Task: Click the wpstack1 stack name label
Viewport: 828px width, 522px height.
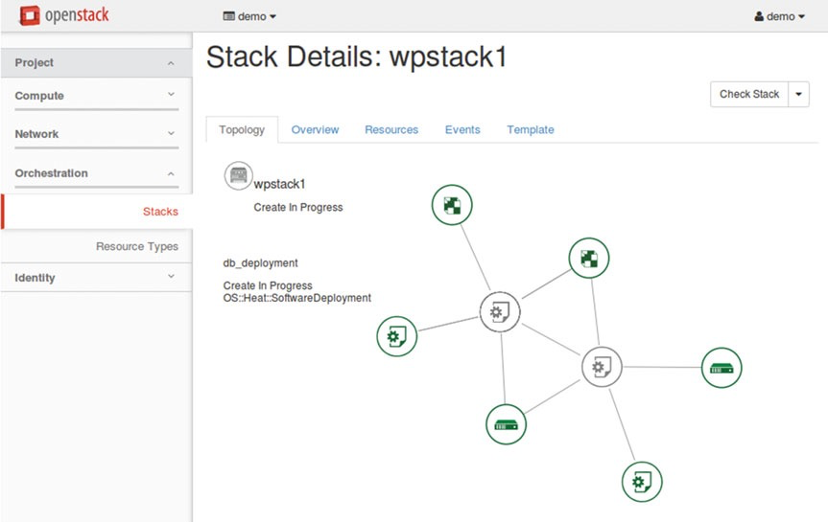Action: [x=279, y=184]
